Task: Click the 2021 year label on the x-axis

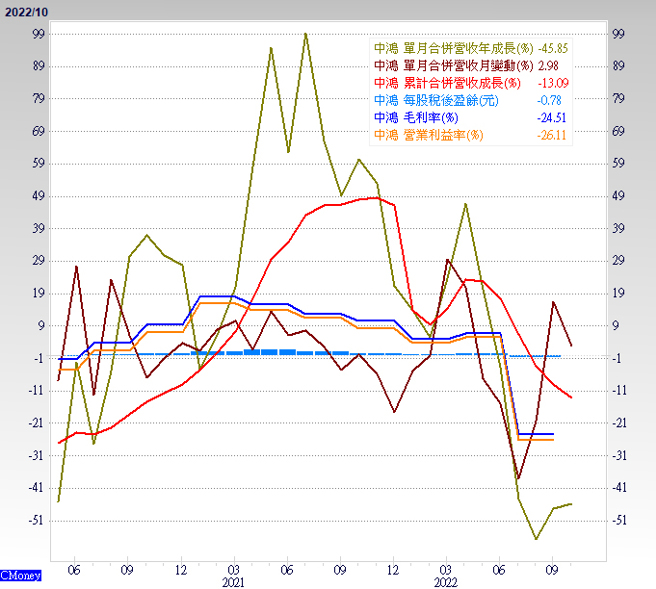Action: point(232,581)
